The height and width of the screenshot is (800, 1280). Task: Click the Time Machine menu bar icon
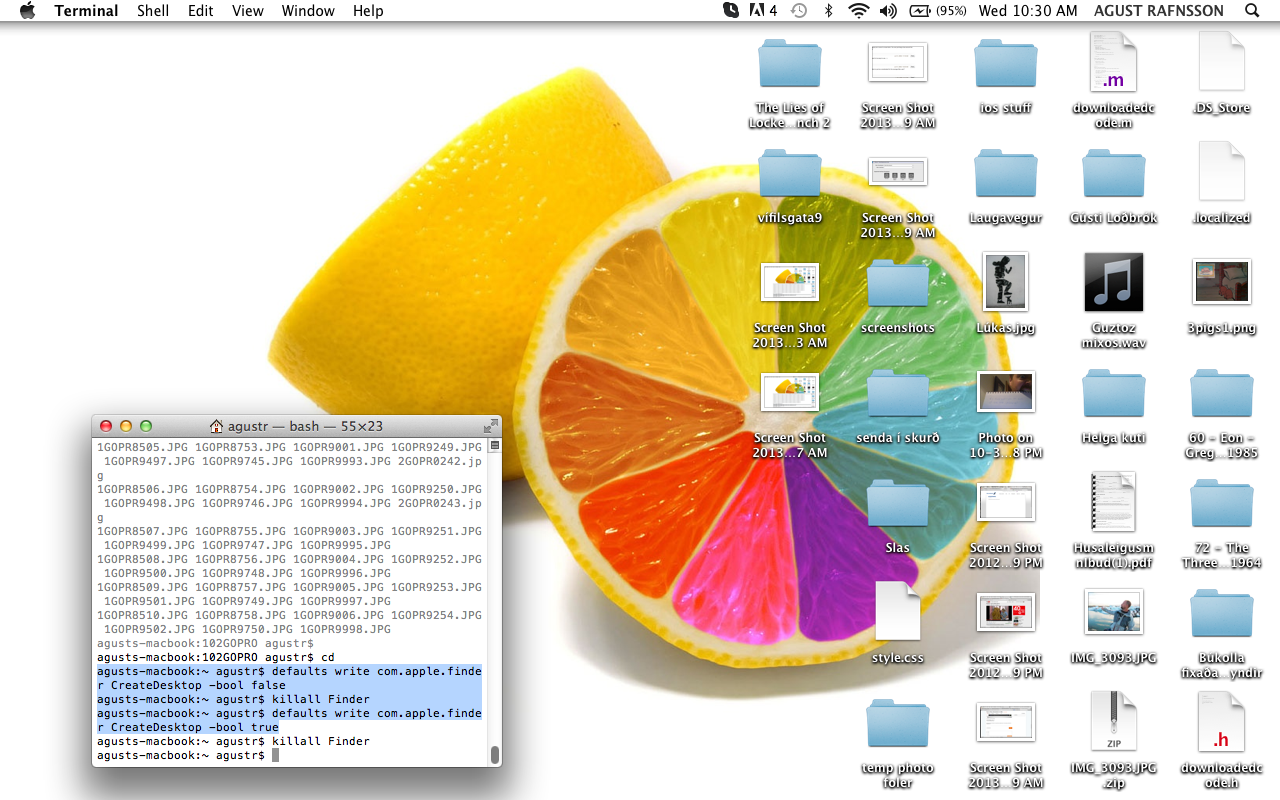click(x=798, y=11)
